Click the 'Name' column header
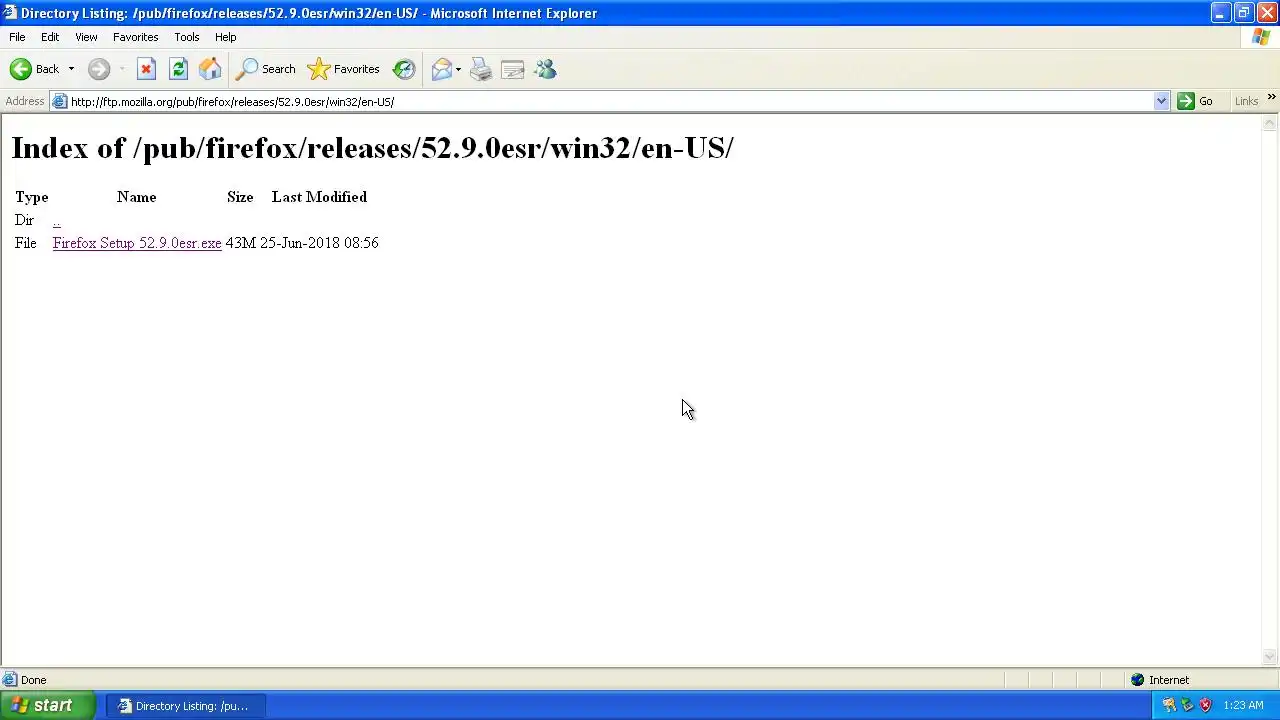Image resolution: width=1280 pixels, height=720 pixels. click(137, 197)
